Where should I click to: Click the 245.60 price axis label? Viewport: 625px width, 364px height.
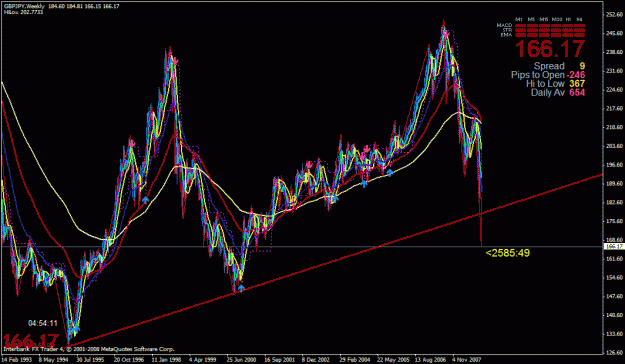click(613, 33)
